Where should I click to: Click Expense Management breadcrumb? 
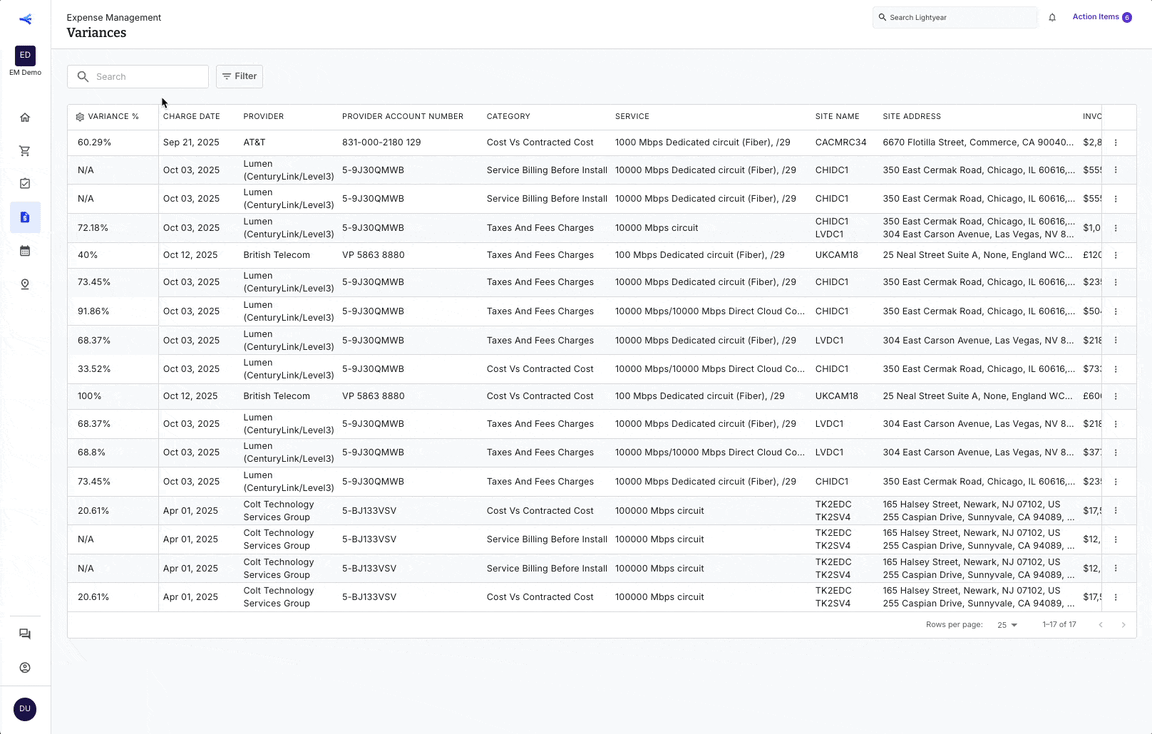(x=114, y=18)
